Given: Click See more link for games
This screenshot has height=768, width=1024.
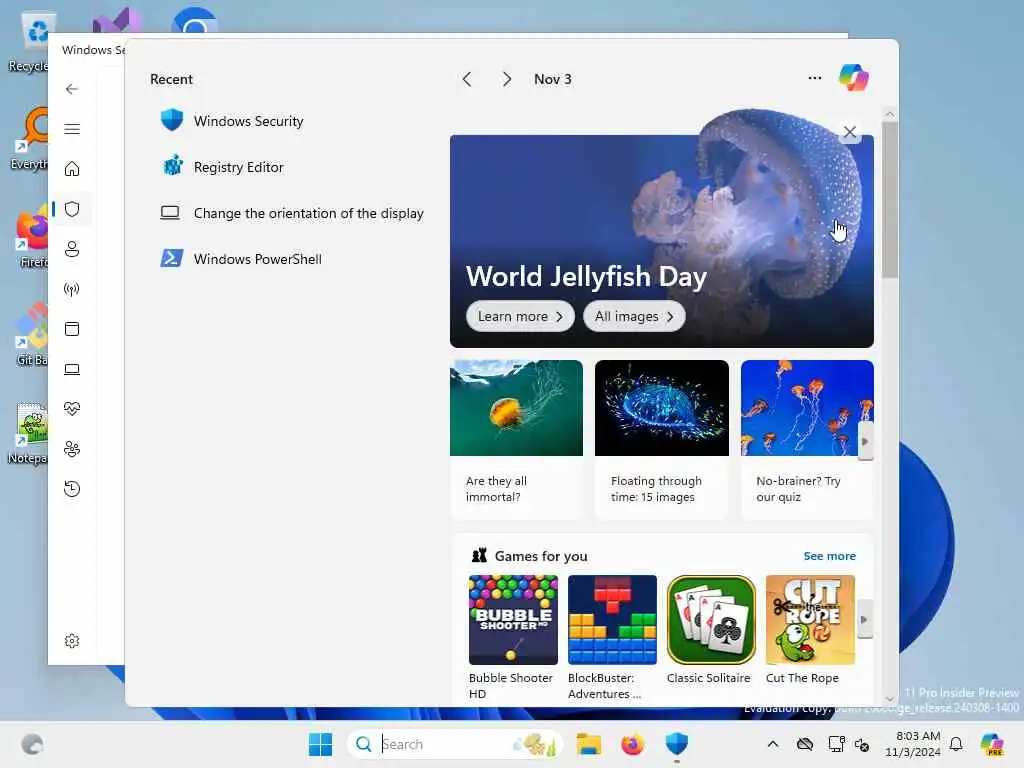Looking at the screenshot, I should pos(829,556).
